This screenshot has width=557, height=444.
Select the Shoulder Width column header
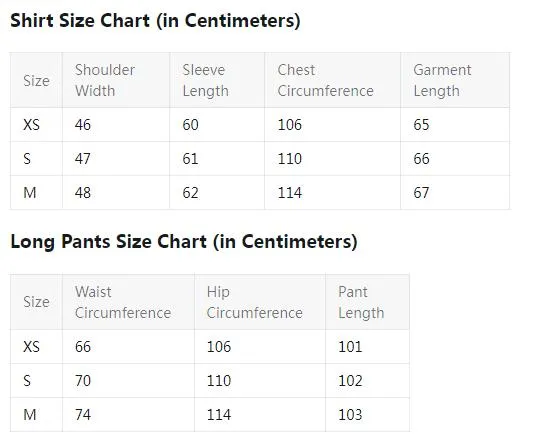click(105, 80)
